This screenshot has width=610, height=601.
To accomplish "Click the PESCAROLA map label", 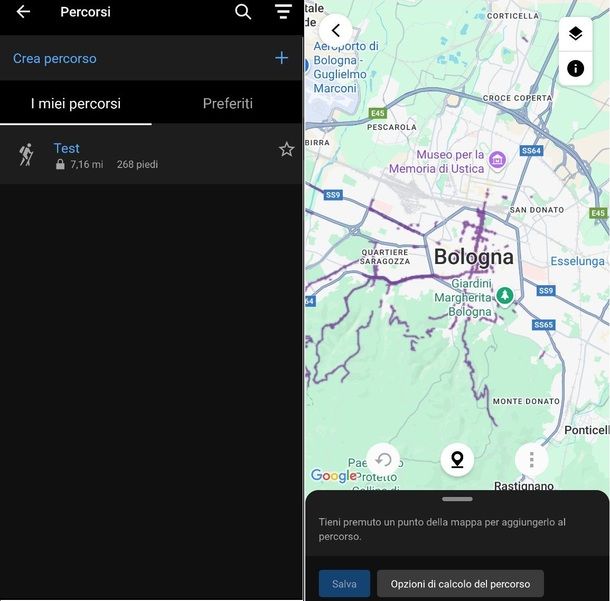I will click(392, 127).
